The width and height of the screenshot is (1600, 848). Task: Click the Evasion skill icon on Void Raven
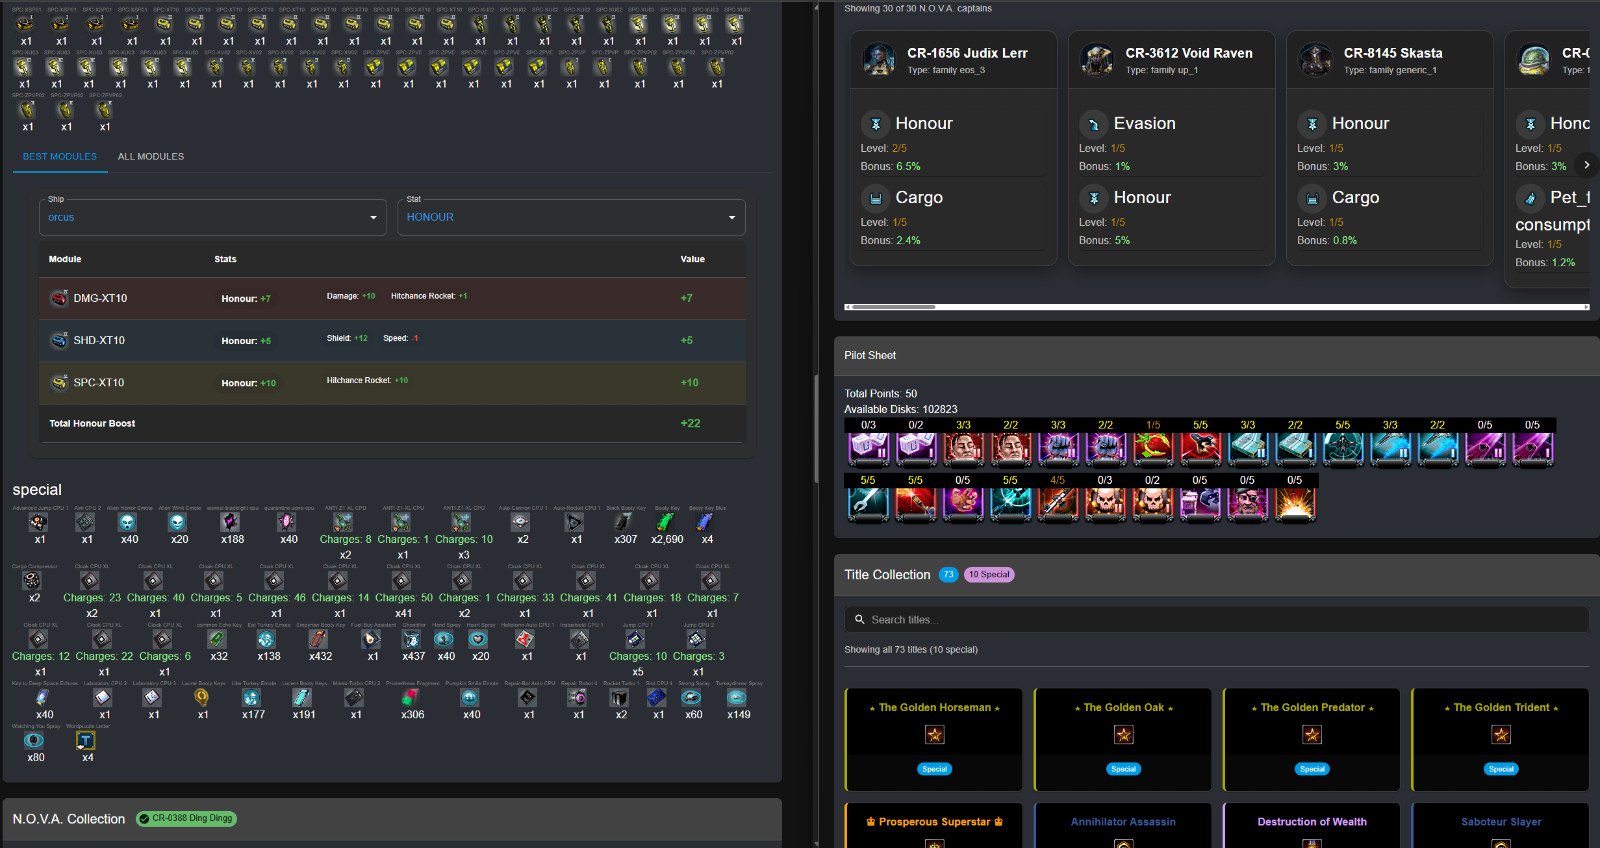(x=1094, y=124)
